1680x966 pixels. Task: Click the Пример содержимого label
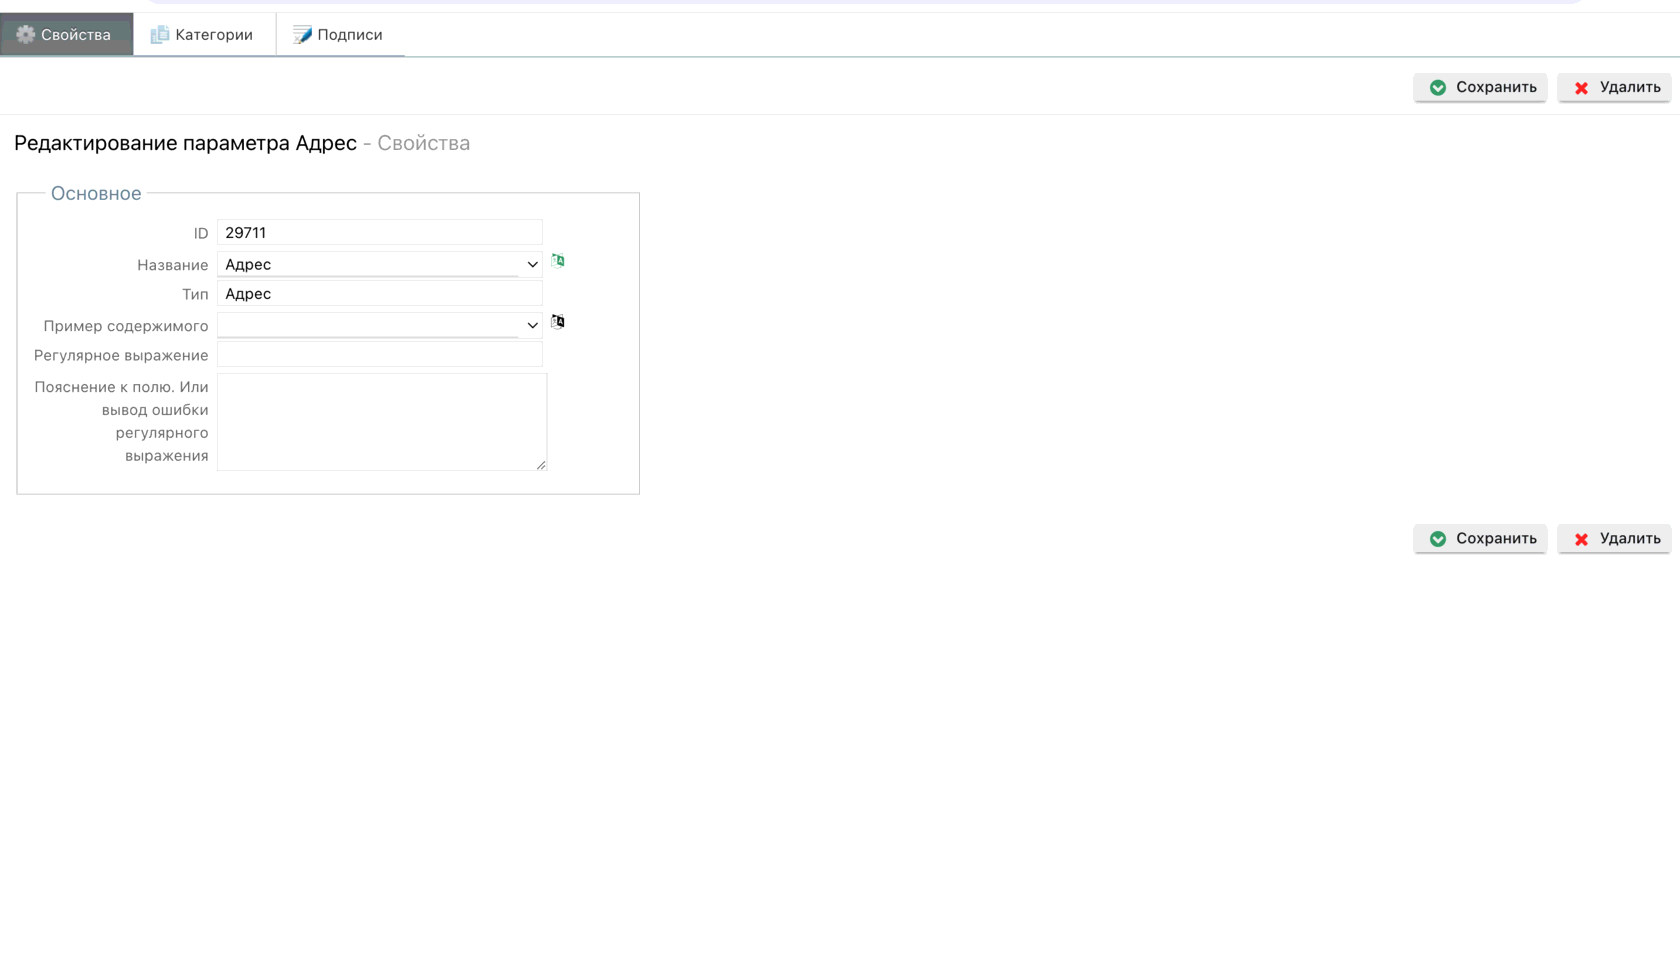coord(126,327)
